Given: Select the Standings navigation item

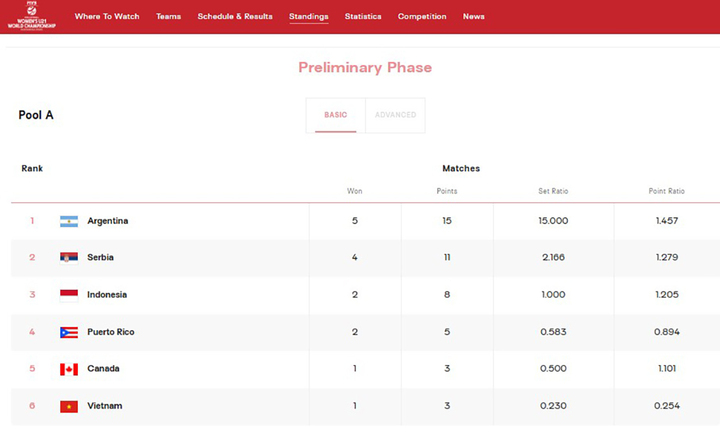Looking at the screenshot, I should 308,17.
